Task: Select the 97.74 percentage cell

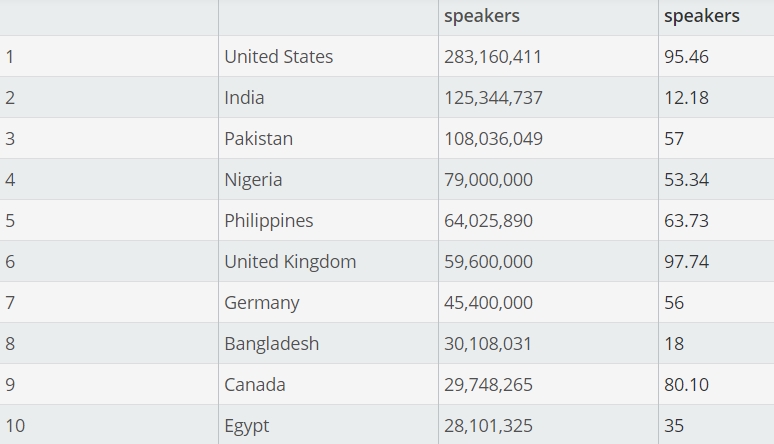Action: pos(686,262)
